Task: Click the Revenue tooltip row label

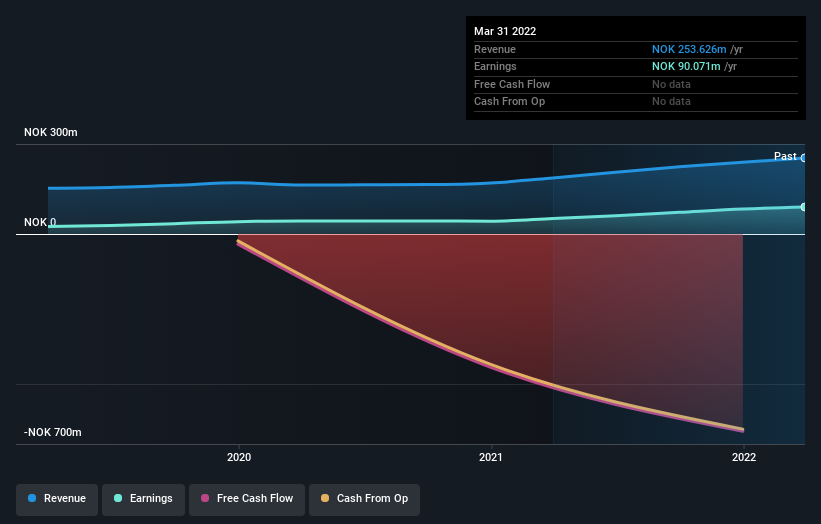Action: 495,49
